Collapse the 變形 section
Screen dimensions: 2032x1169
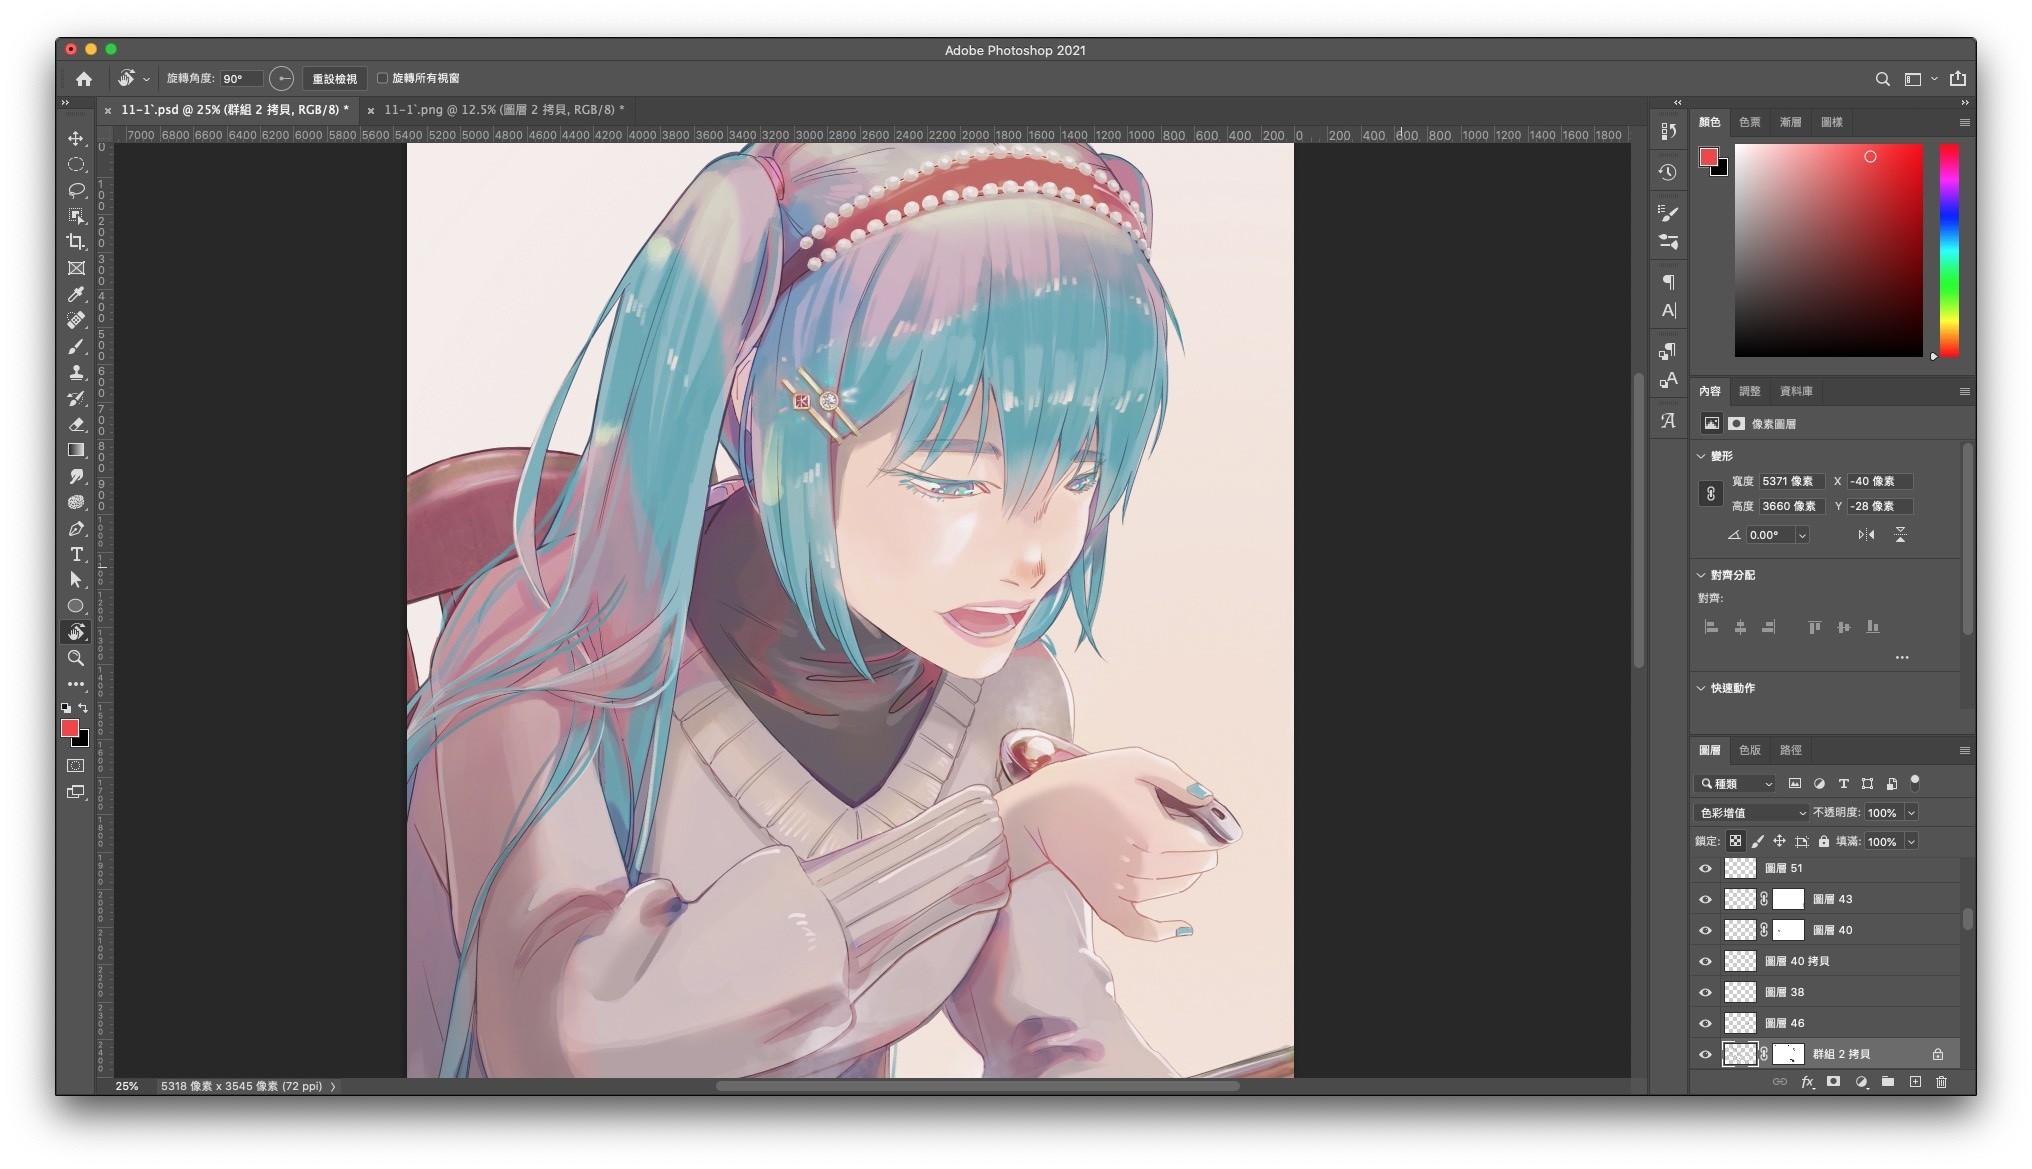pyautogui.click(x=1701, y=456)
